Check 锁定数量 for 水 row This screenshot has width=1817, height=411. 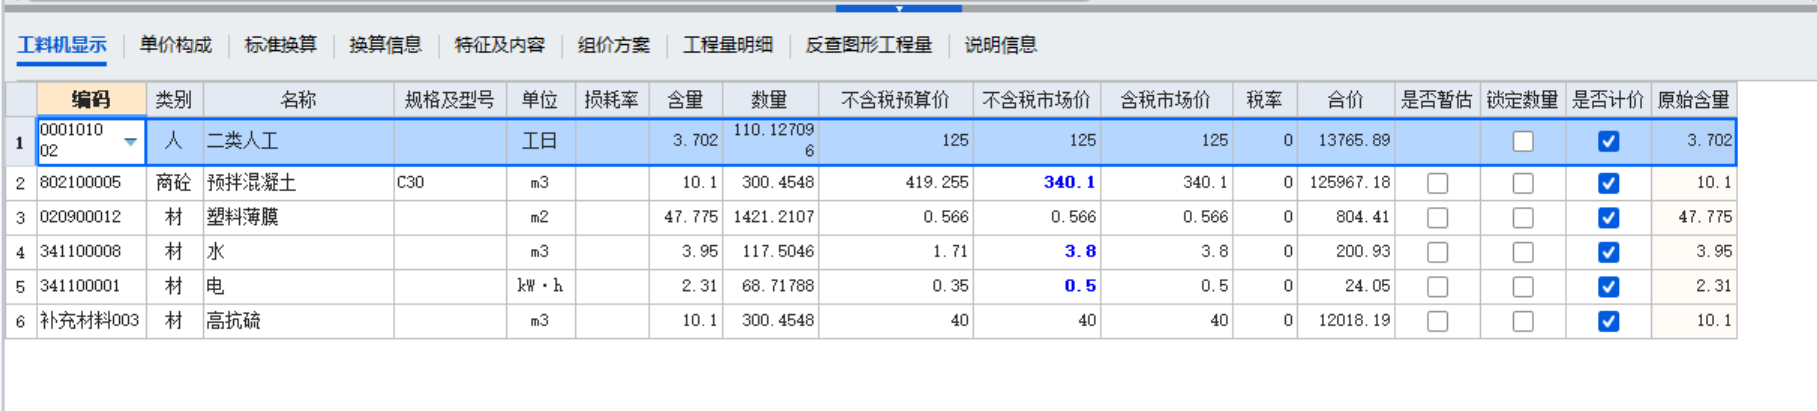(x=1523, y=253)
